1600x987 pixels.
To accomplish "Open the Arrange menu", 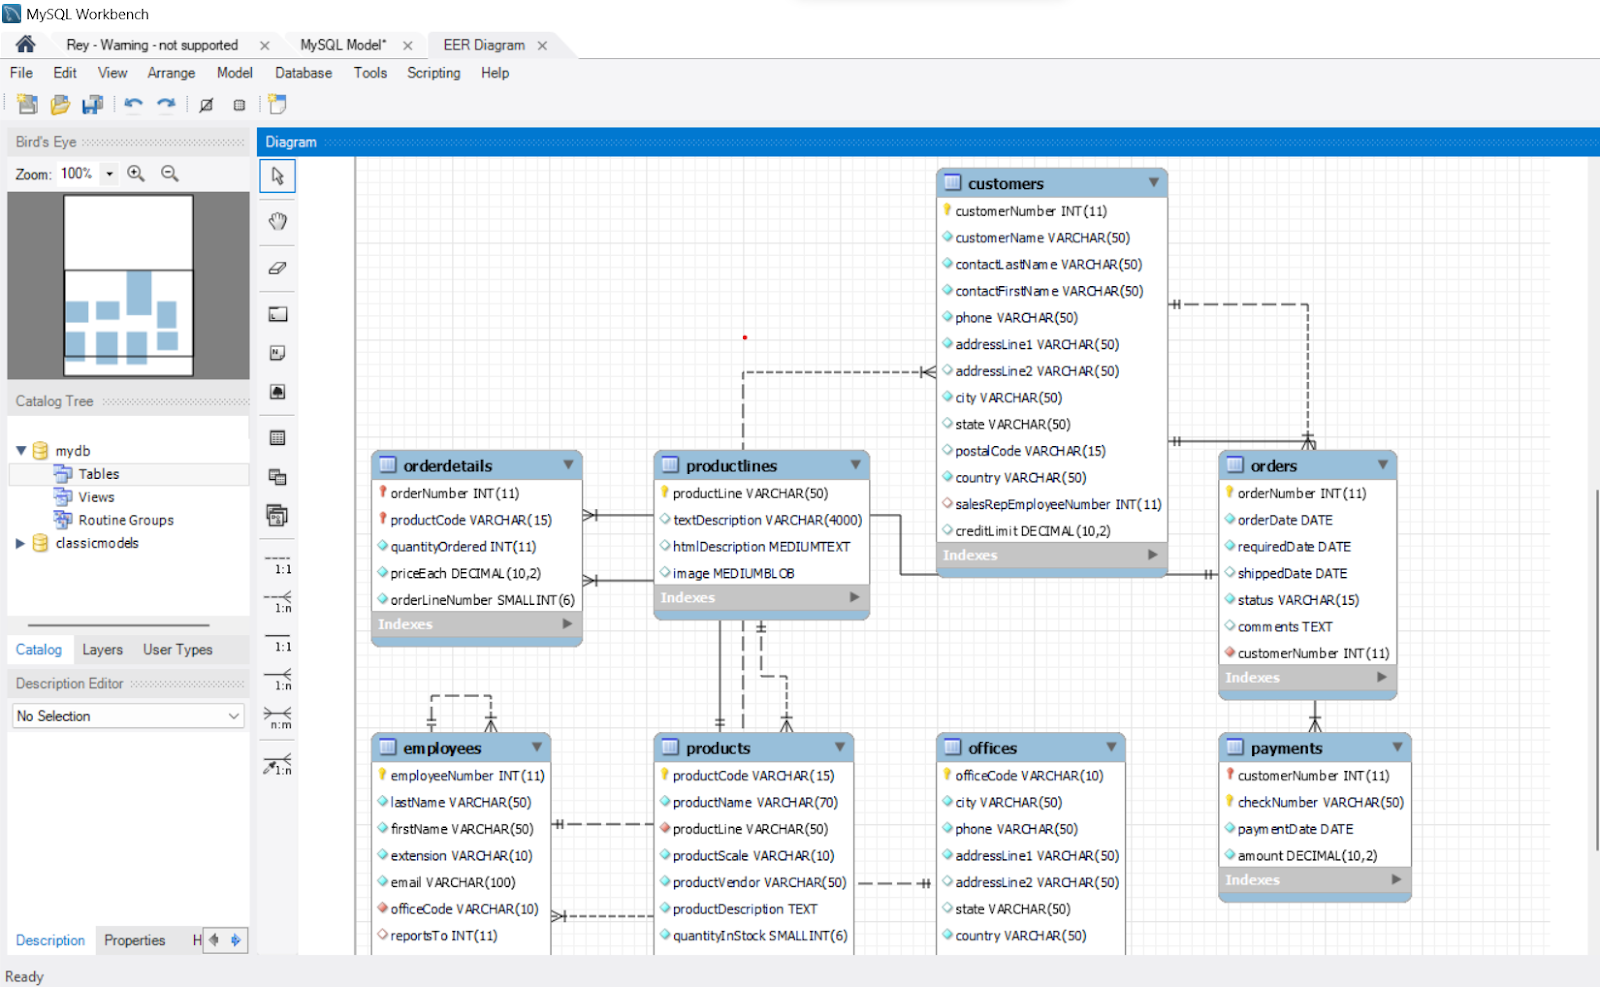I will [171, 73].
